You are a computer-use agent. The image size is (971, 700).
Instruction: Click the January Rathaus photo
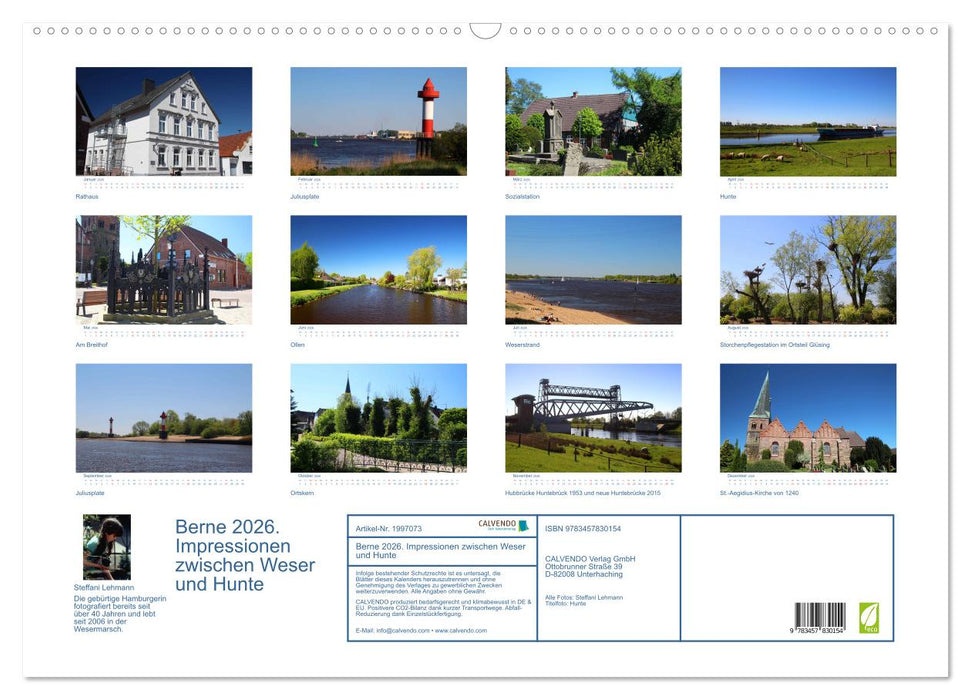tap(162, 120)
